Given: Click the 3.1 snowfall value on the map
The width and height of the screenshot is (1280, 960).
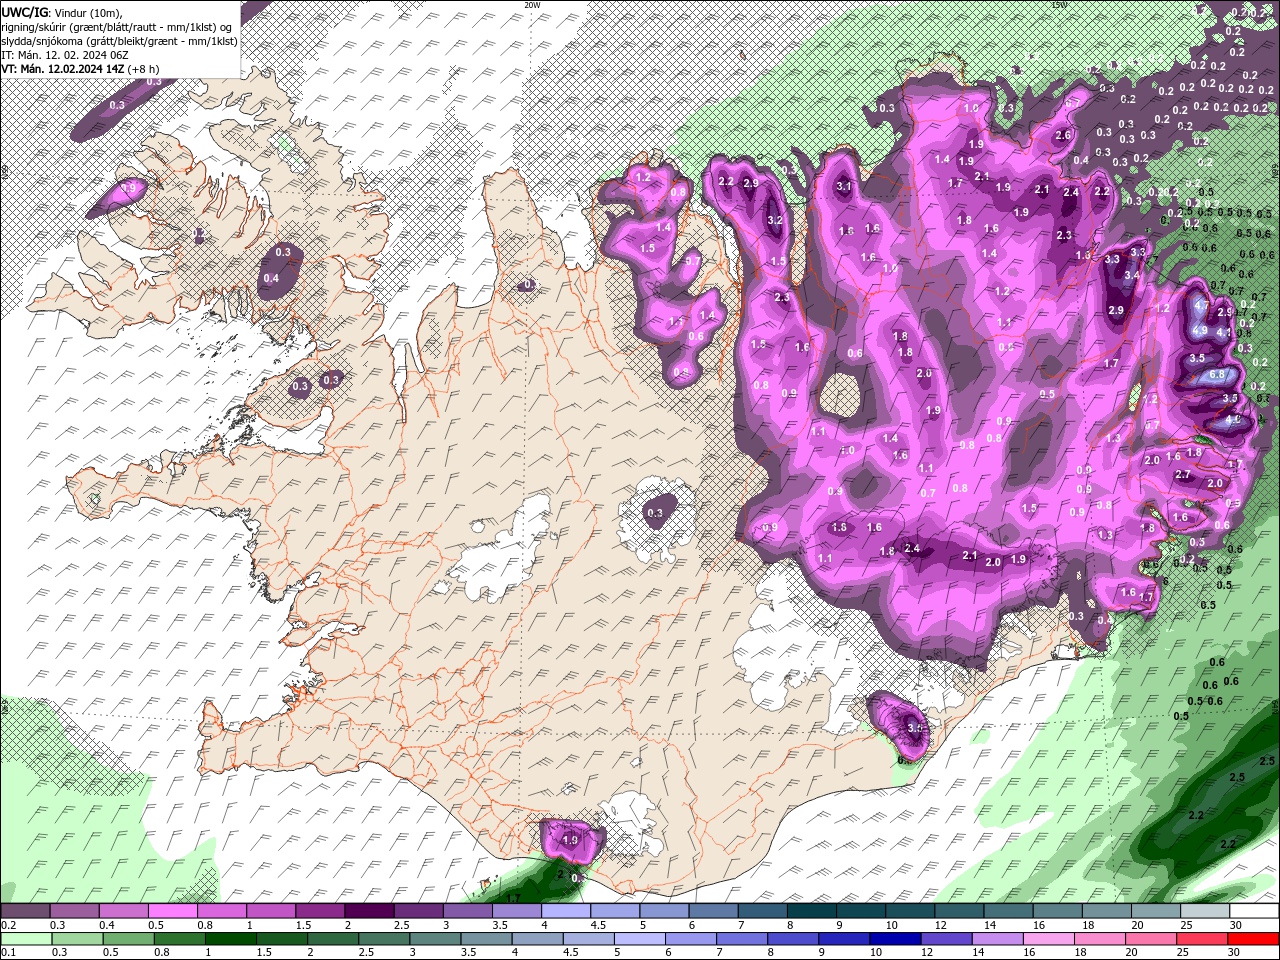Looking at the screenshot, I should point(843,186).
